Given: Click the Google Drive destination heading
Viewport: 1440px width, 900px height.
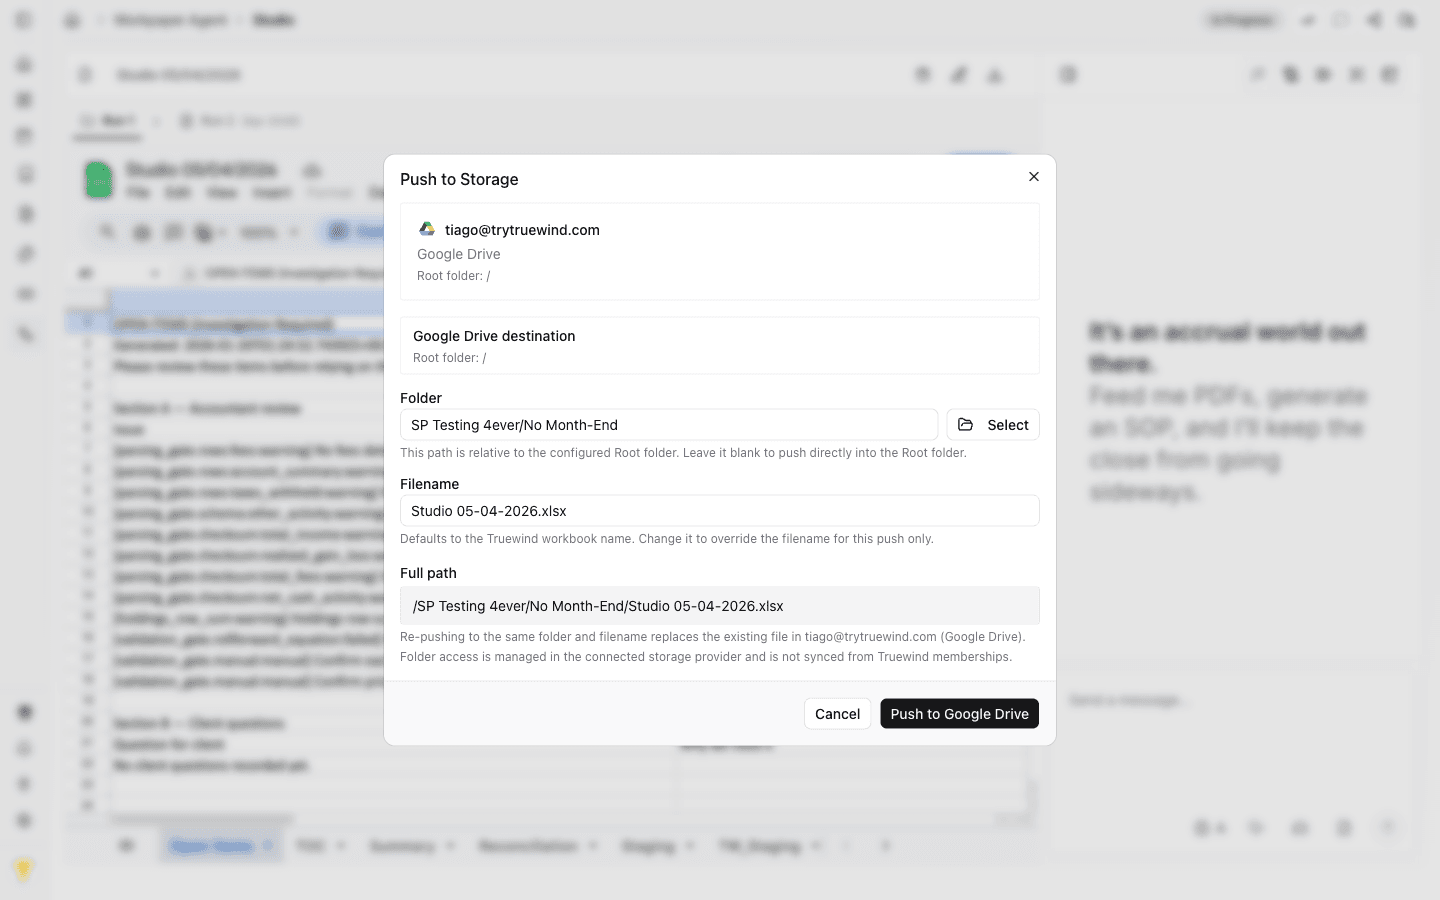Looking at the screenshot, I should [x=494, y=336].
